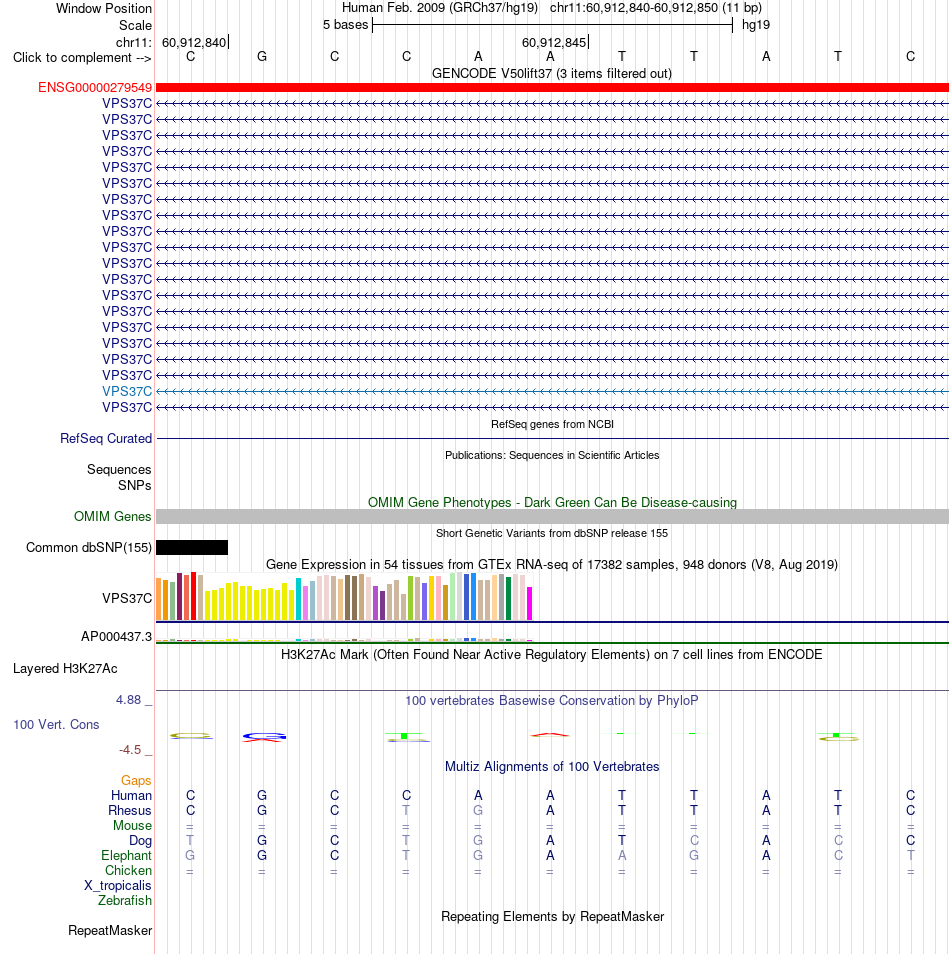This screenshot has height=954, width=950.
Task: Click 'Repeating Elements by RepeatMasker' title
Action: (x=552, y=916)
